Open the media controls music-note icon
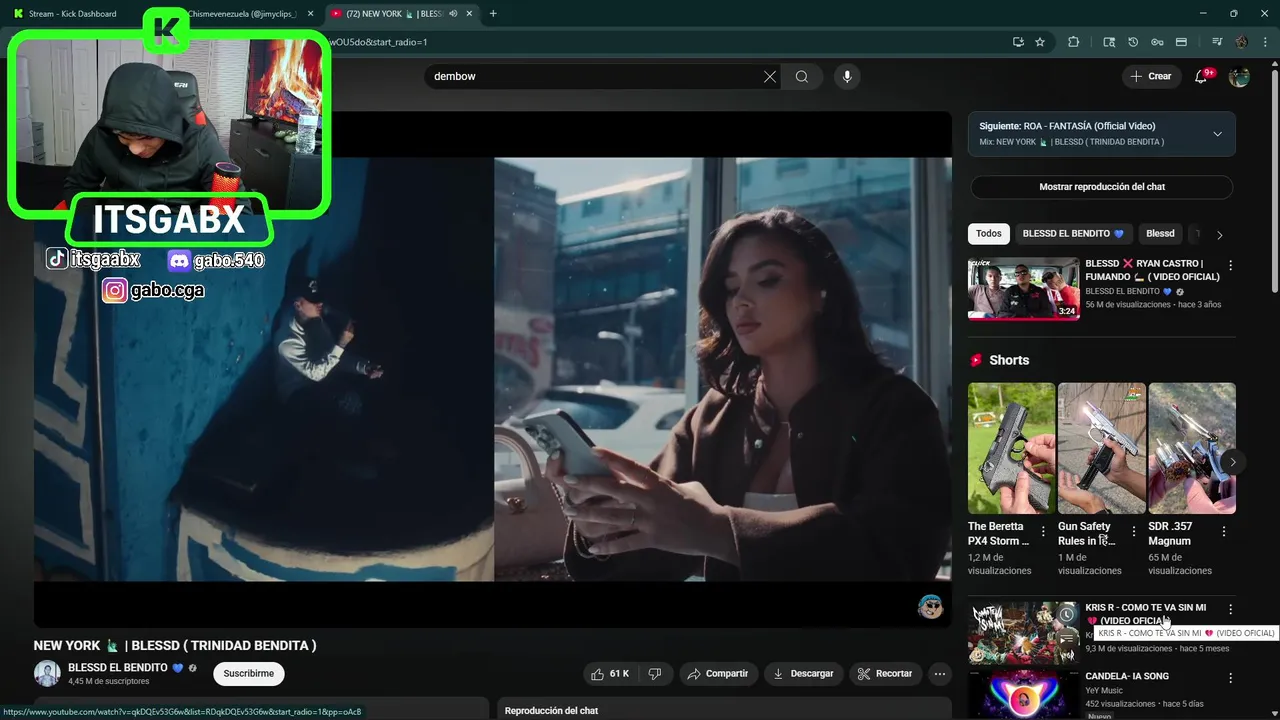 click(x=1217, y=42)
